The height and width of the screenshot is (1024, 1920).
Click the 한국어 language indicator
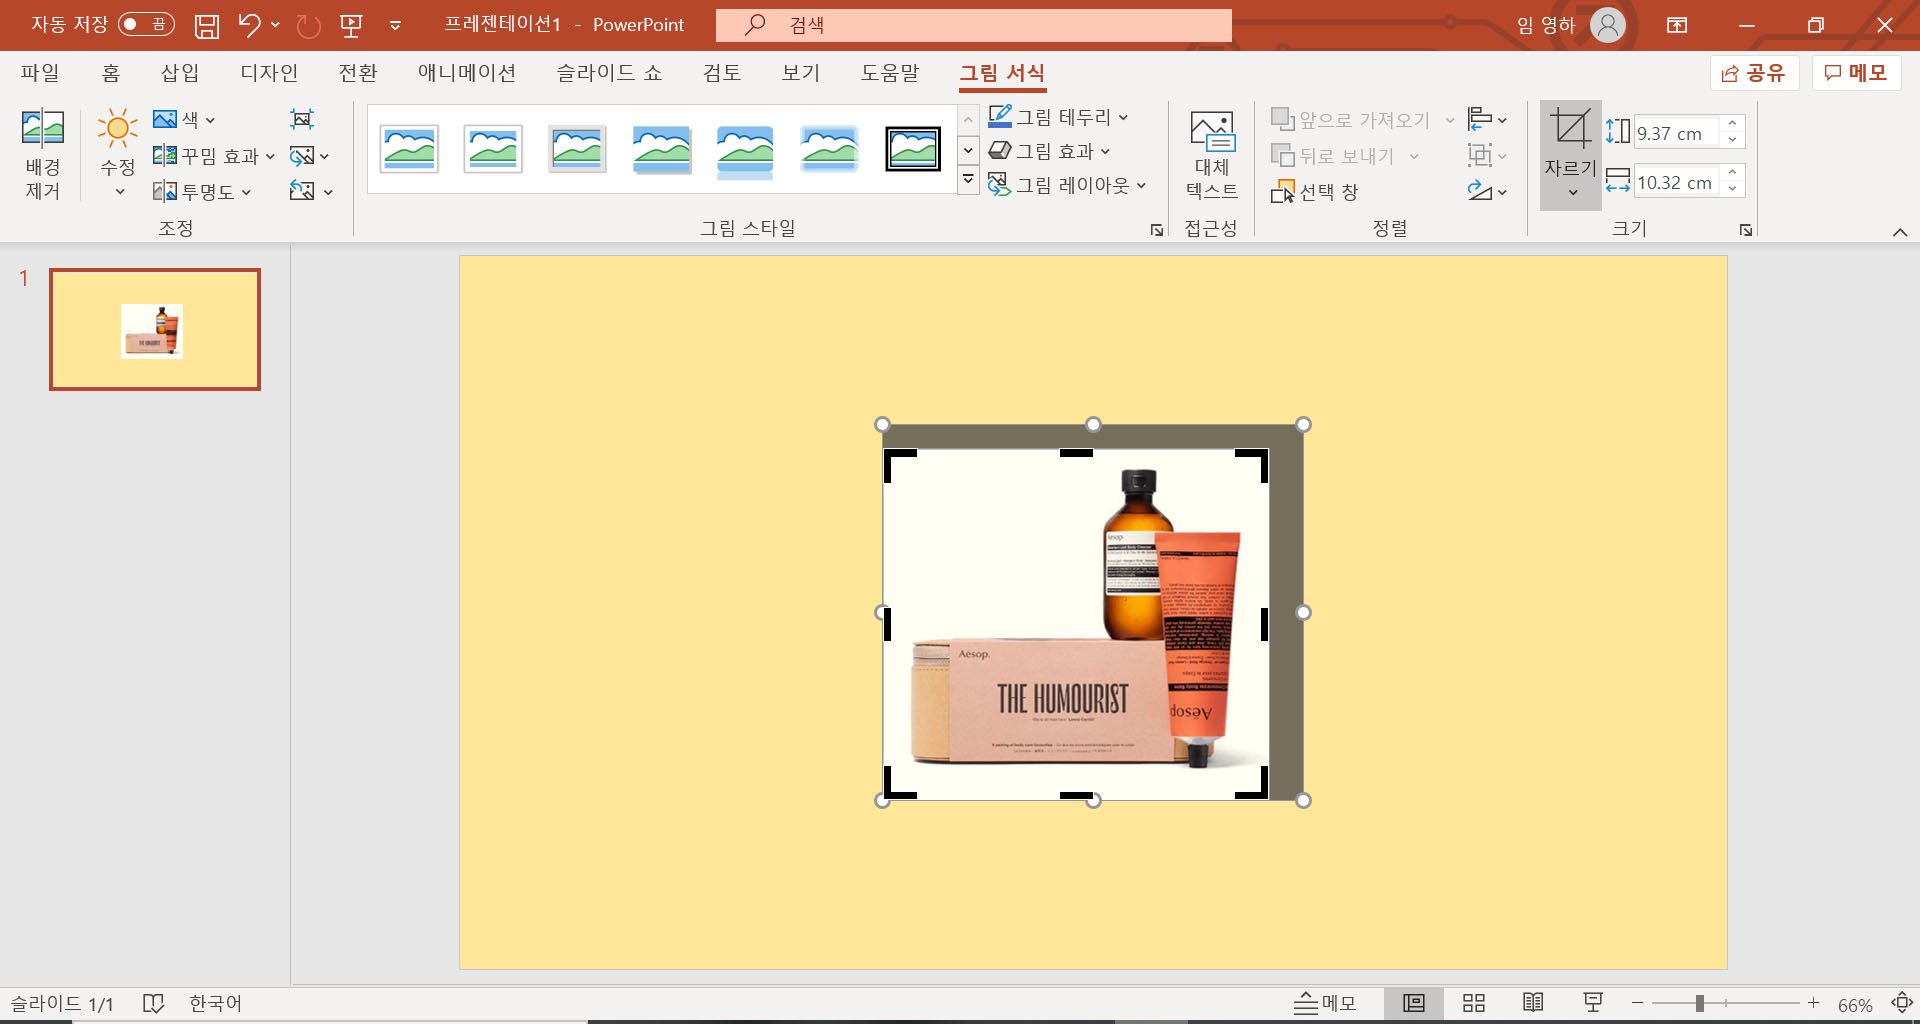(215, 1003)
